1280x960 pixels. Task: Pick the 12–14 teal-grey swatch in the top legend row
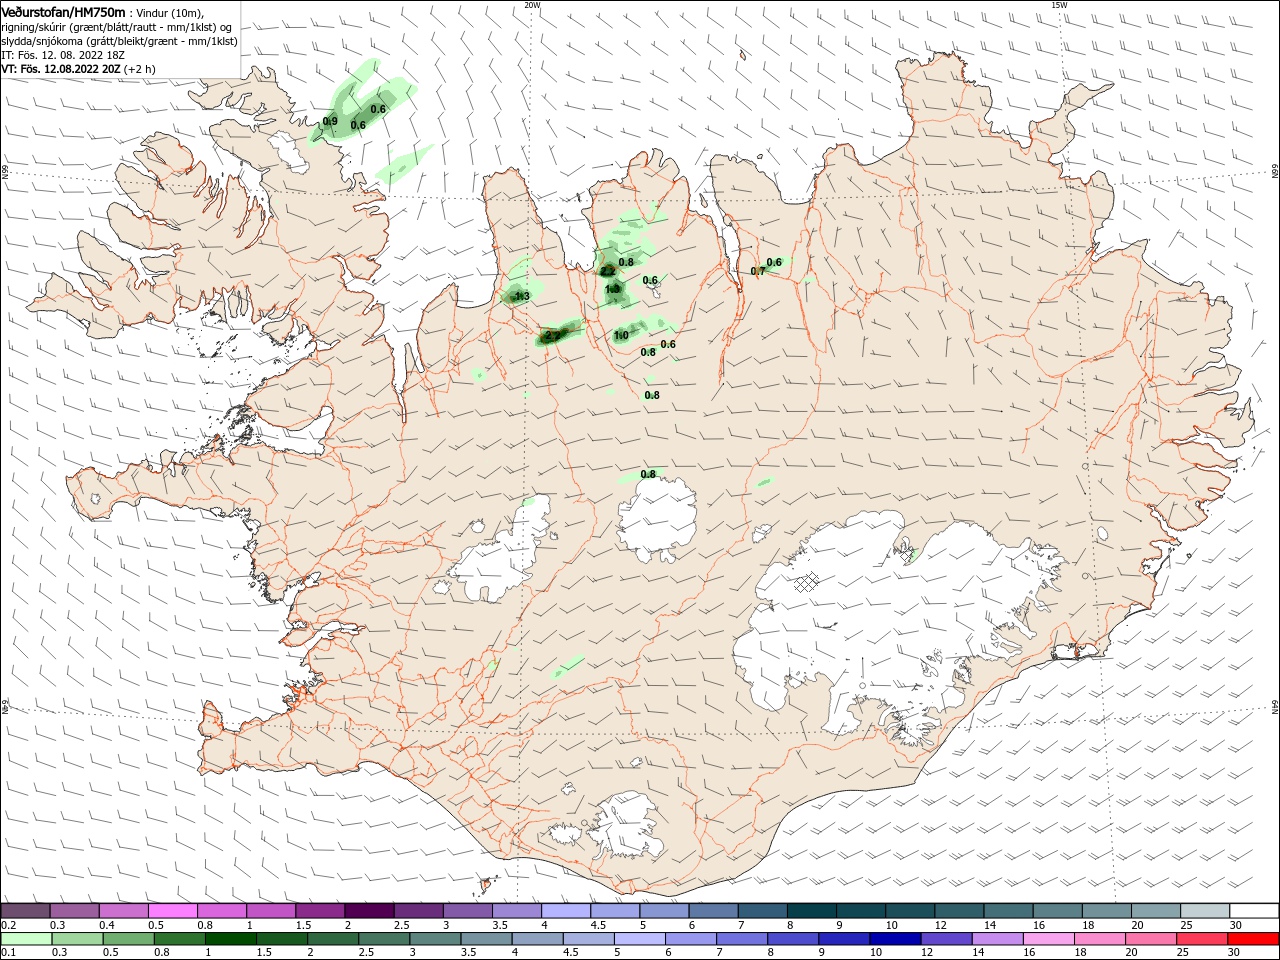coord(960,911)
